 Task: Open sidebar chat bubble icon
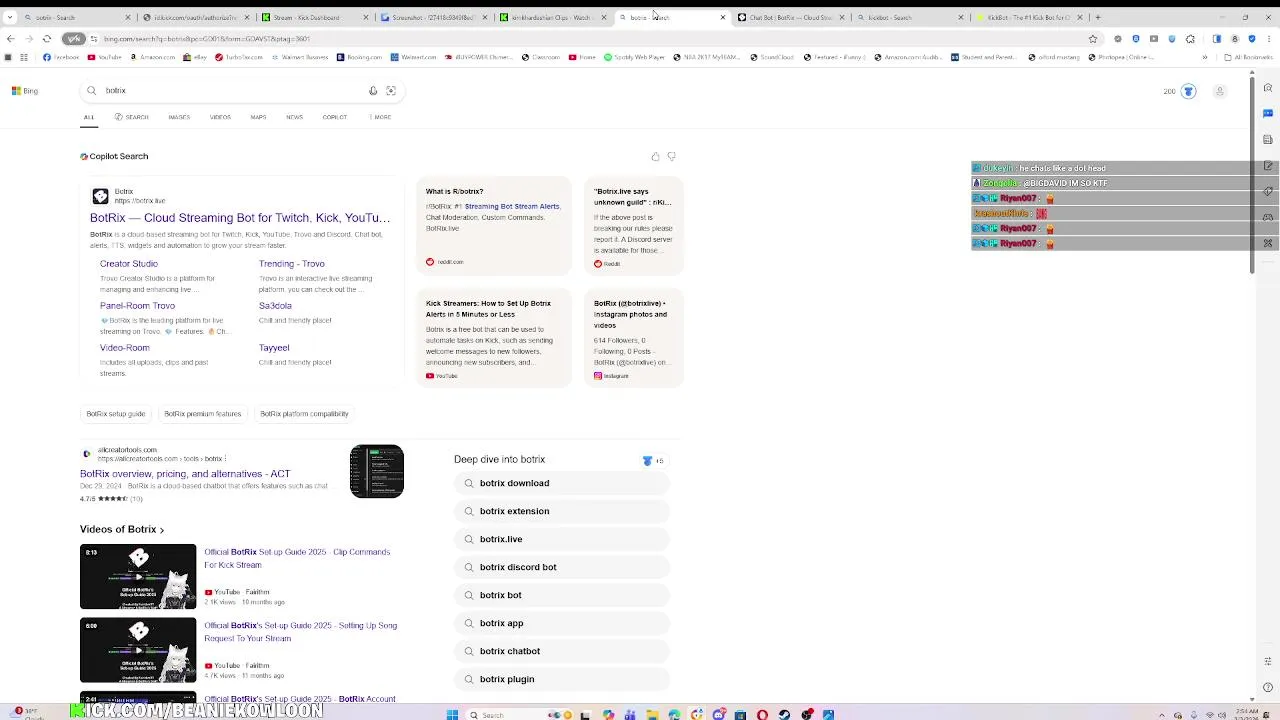[x=1268, y=114]
